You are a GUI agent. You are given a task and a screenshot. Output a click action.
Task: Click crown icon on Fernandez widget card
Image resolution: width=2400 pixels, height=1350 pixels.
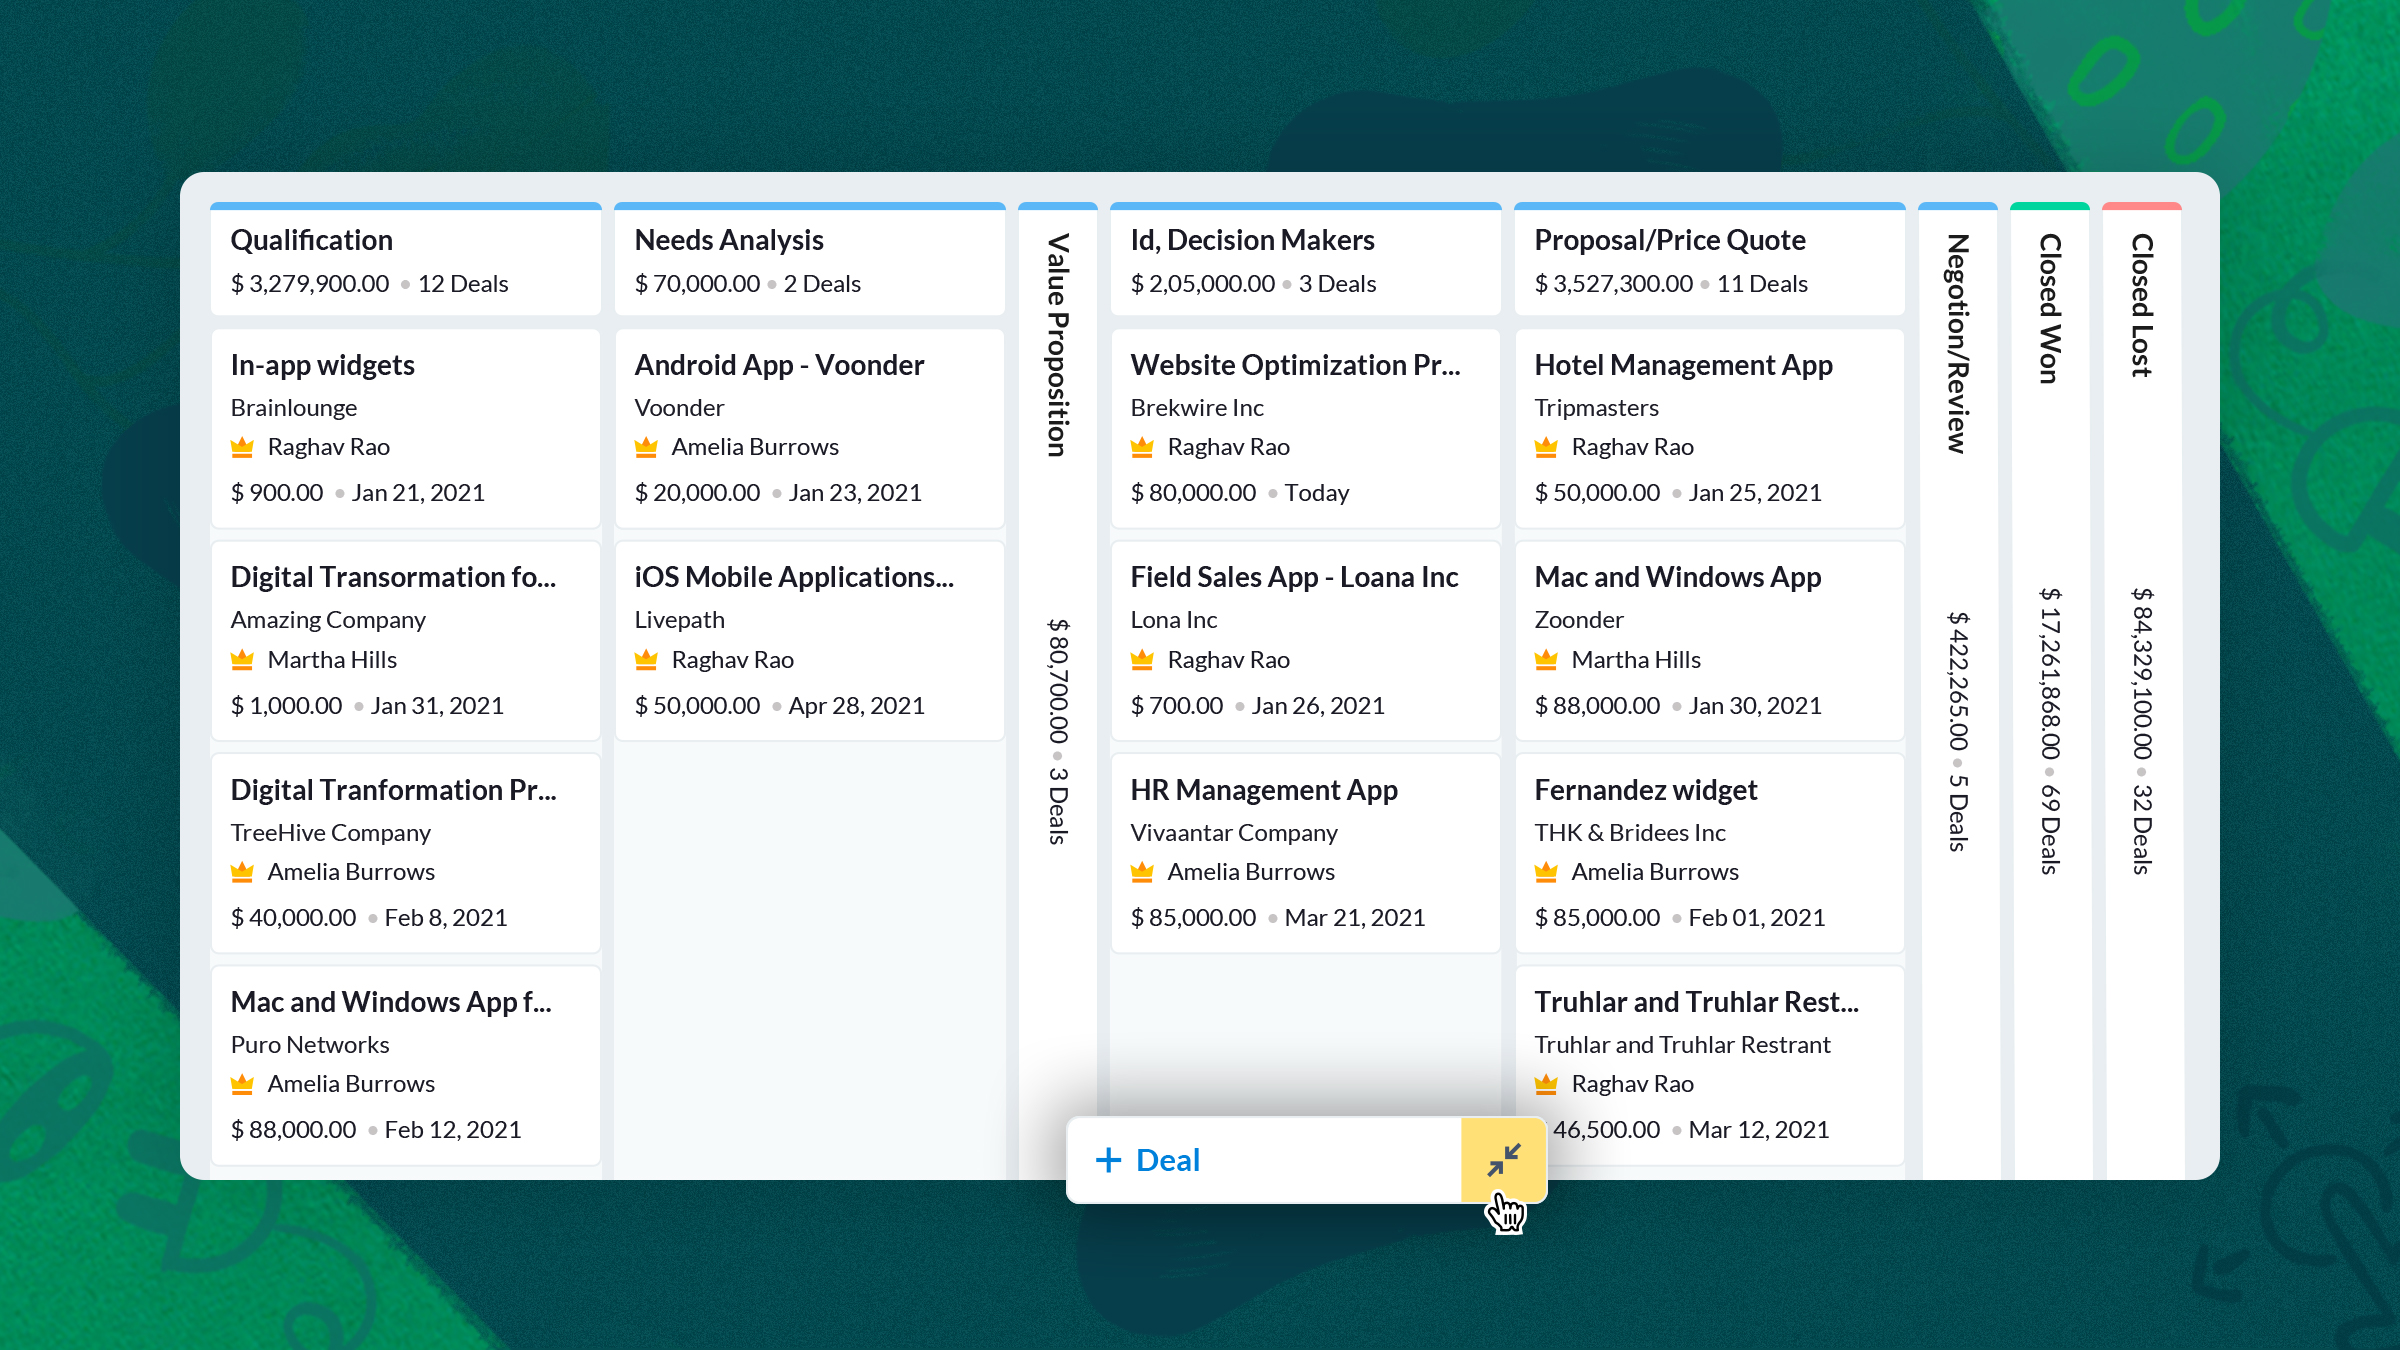[x=1546, y=872]
